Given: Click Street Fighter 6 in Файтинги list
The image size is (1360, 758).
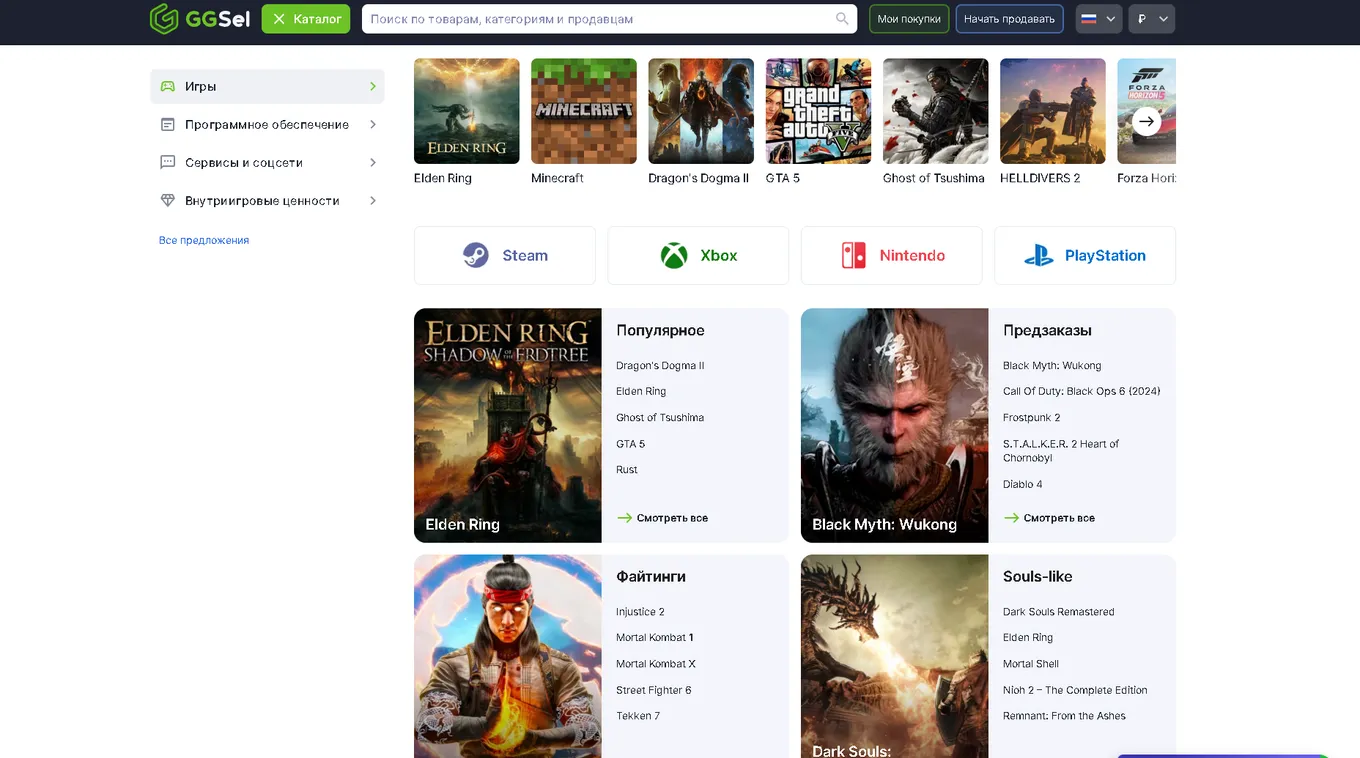Looking at the screenshot, I should [654, 690].
